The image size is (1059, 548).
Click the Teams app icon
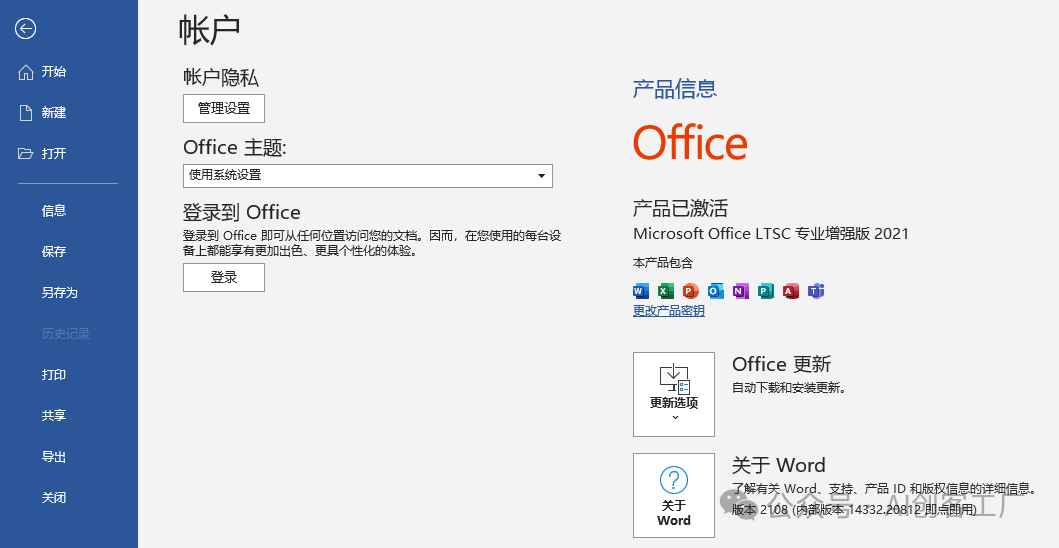[816, 291]
